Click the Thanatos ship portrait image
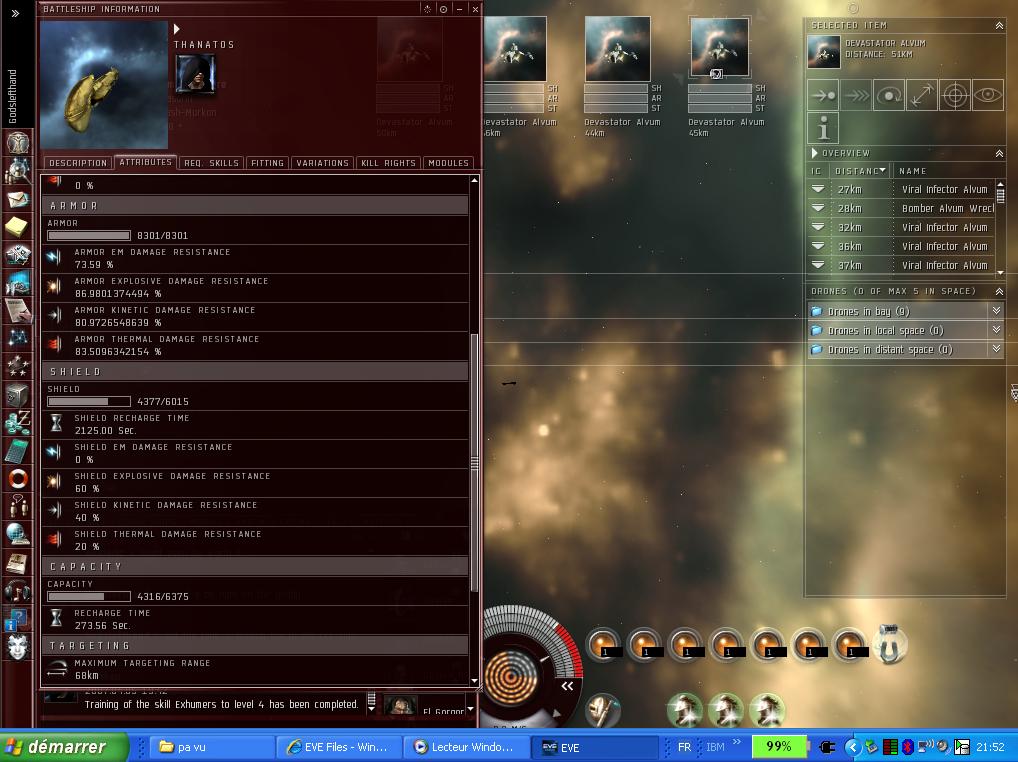The width and height of the screenshot is (1018, 762). click(x=104, y=85)
